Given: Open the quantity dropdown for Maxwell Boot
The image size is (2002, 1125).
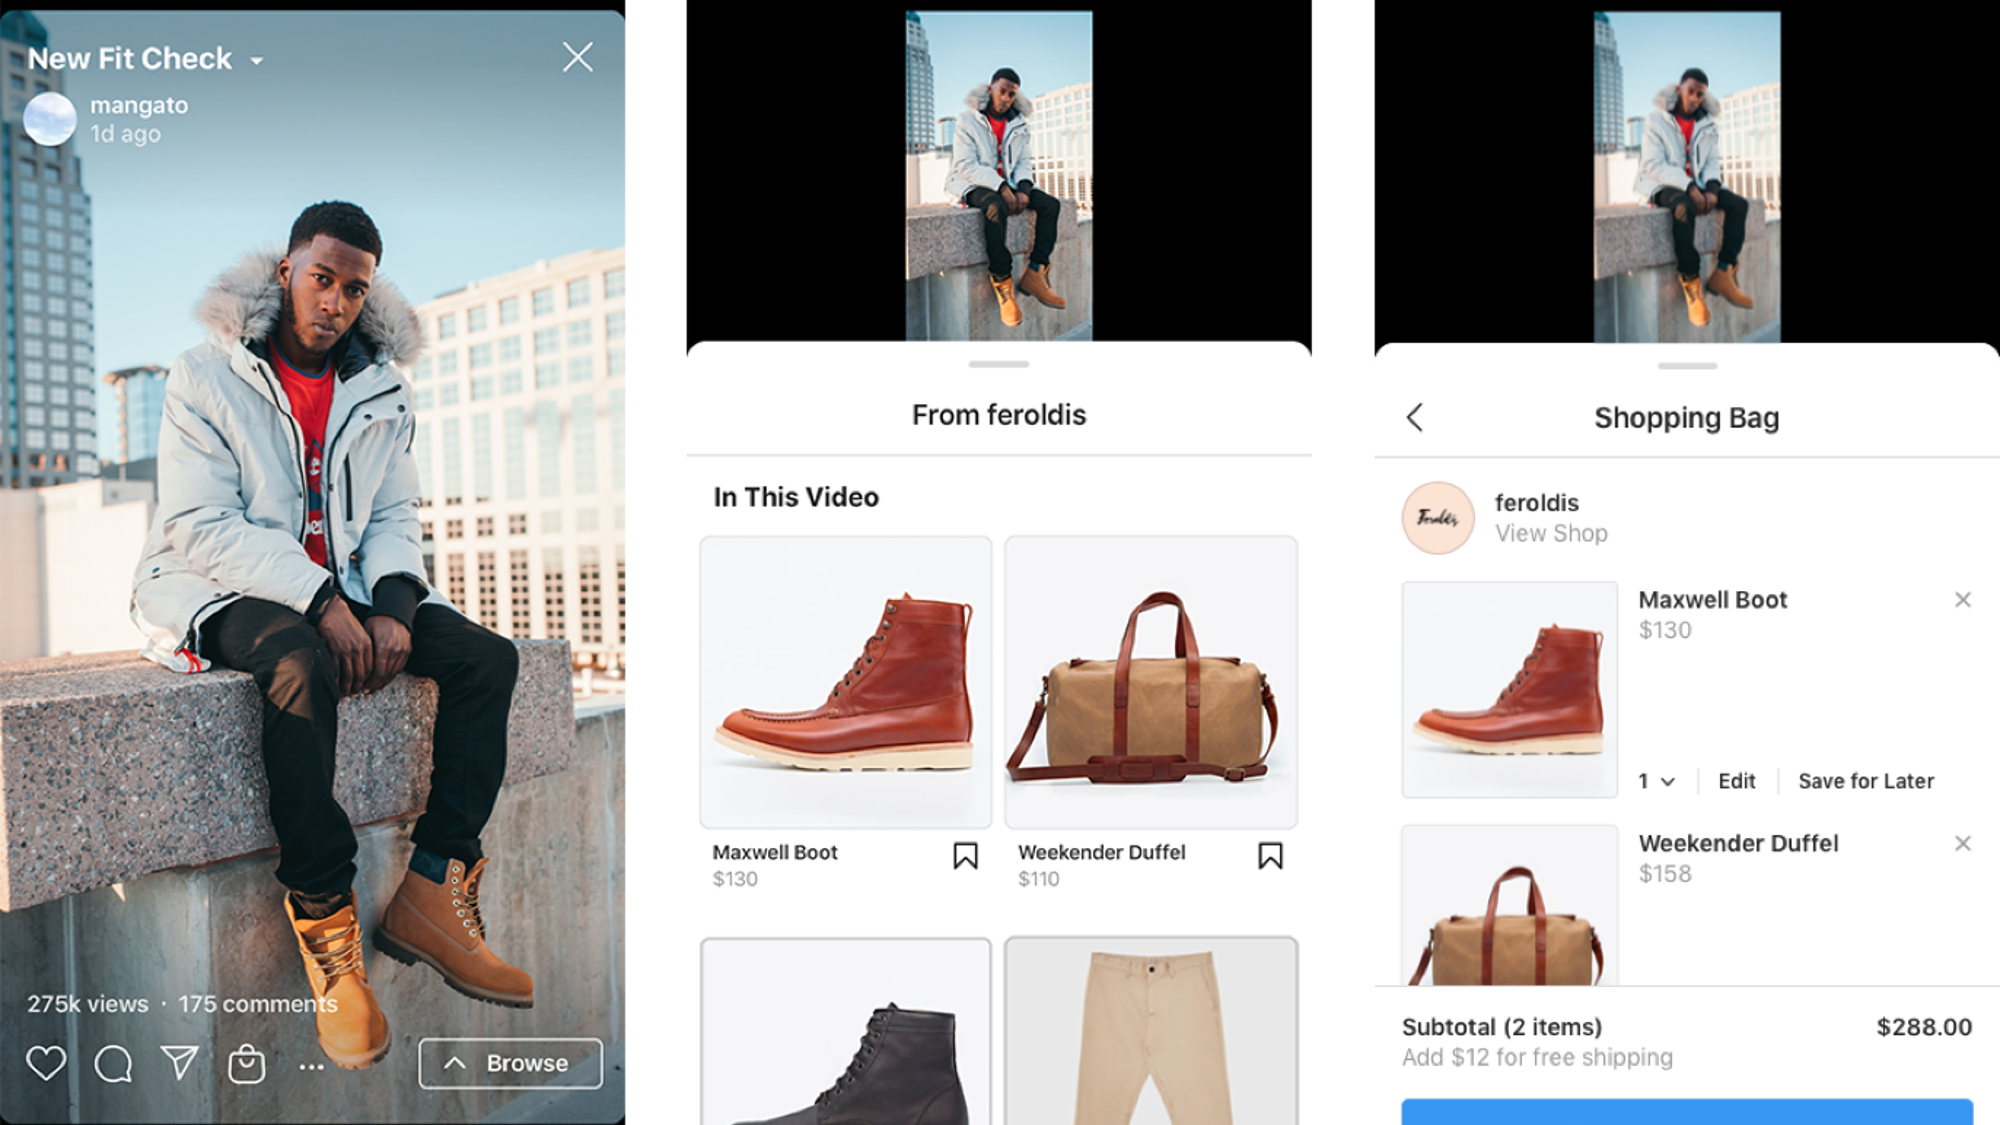Looking at the screenshot, I should coord(1656,781).
